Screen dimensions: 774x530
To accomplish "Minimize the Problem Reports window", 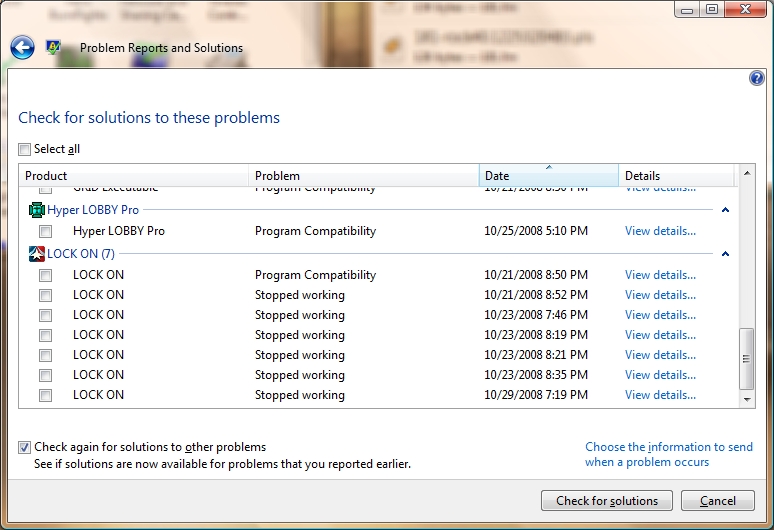I will [687, 9].
